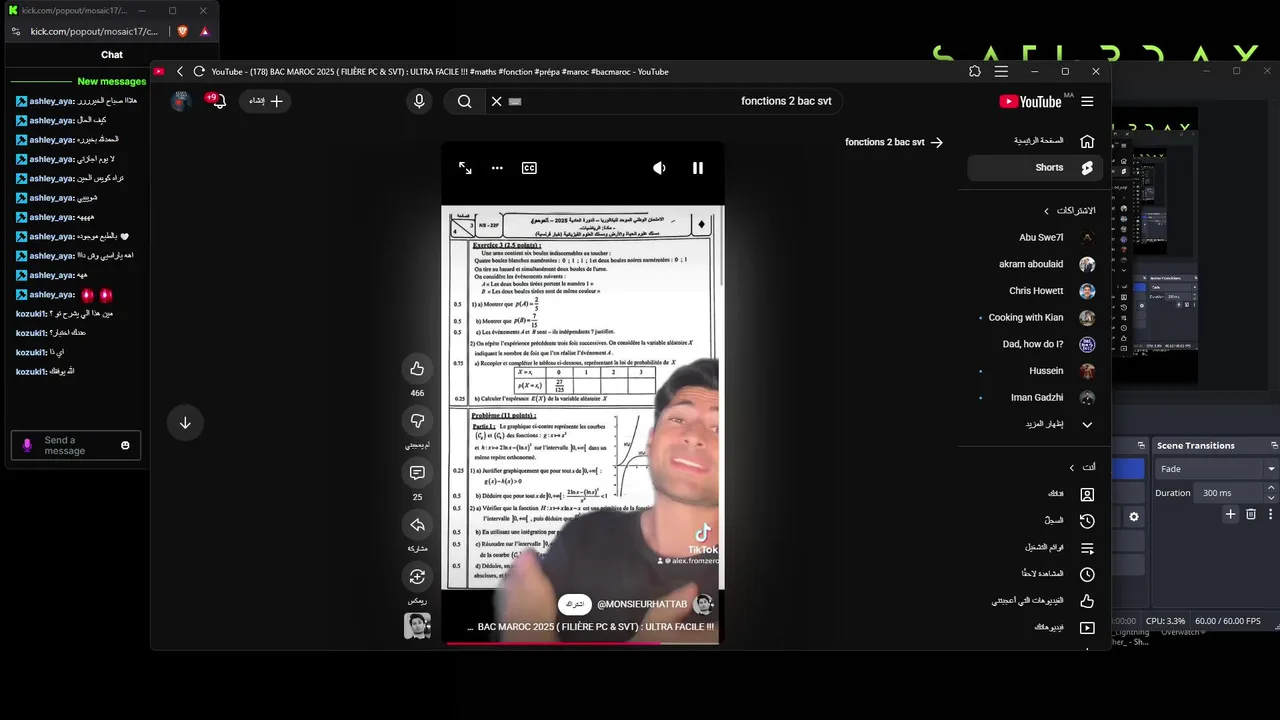1280x720 pixels.
Task: Open the emoji picker in Kick chat
Action: (125, 445)
